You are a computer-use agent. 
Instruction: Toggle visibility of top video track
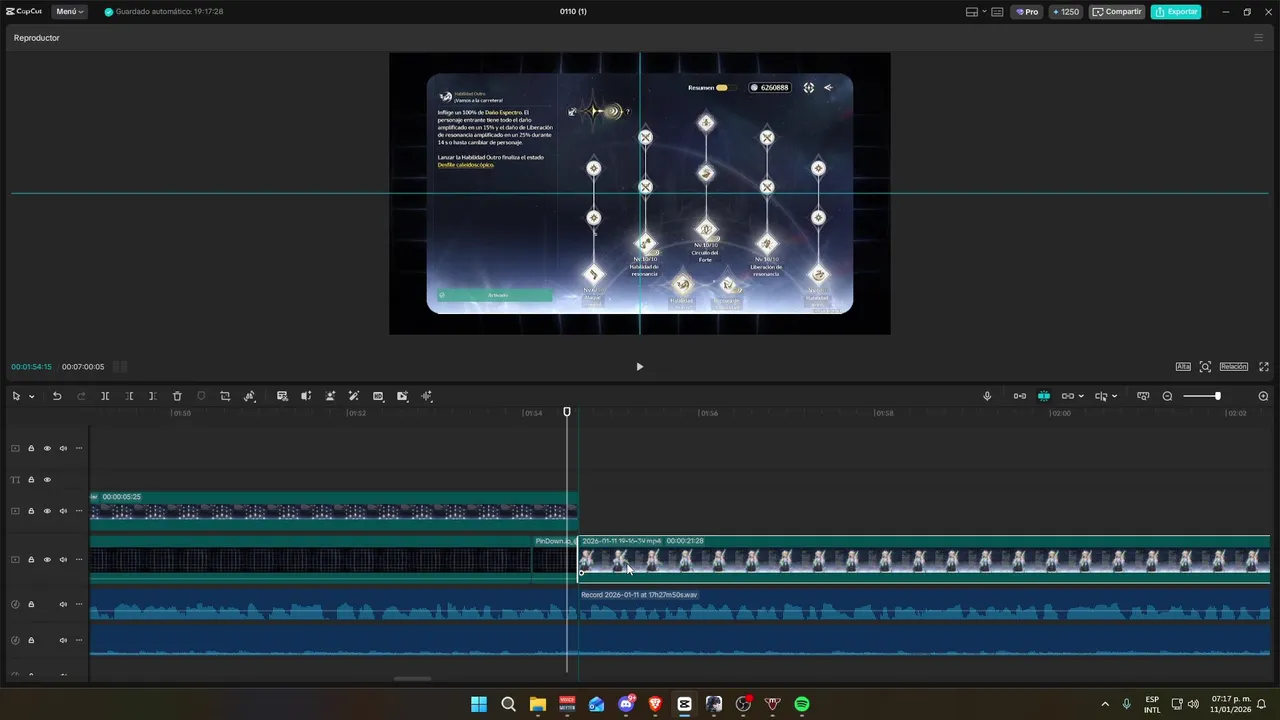[47, 448]
